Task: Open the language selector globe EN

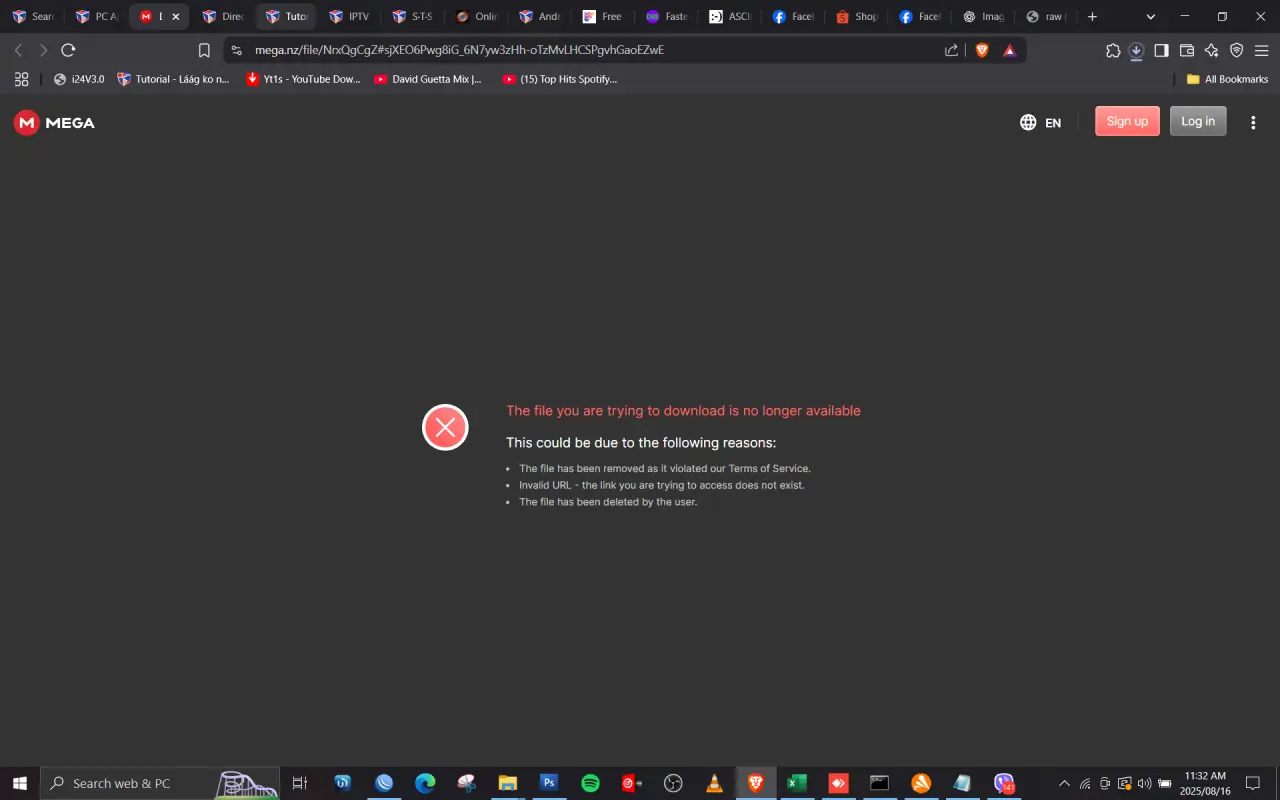Action: (x=1040, y=122)
